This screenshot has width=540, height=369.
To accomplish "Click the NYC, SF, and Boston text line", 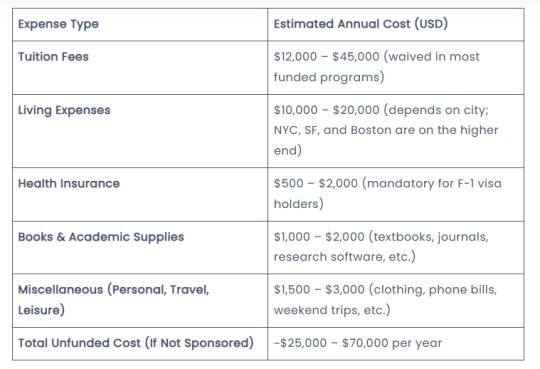I will [386, 130].
